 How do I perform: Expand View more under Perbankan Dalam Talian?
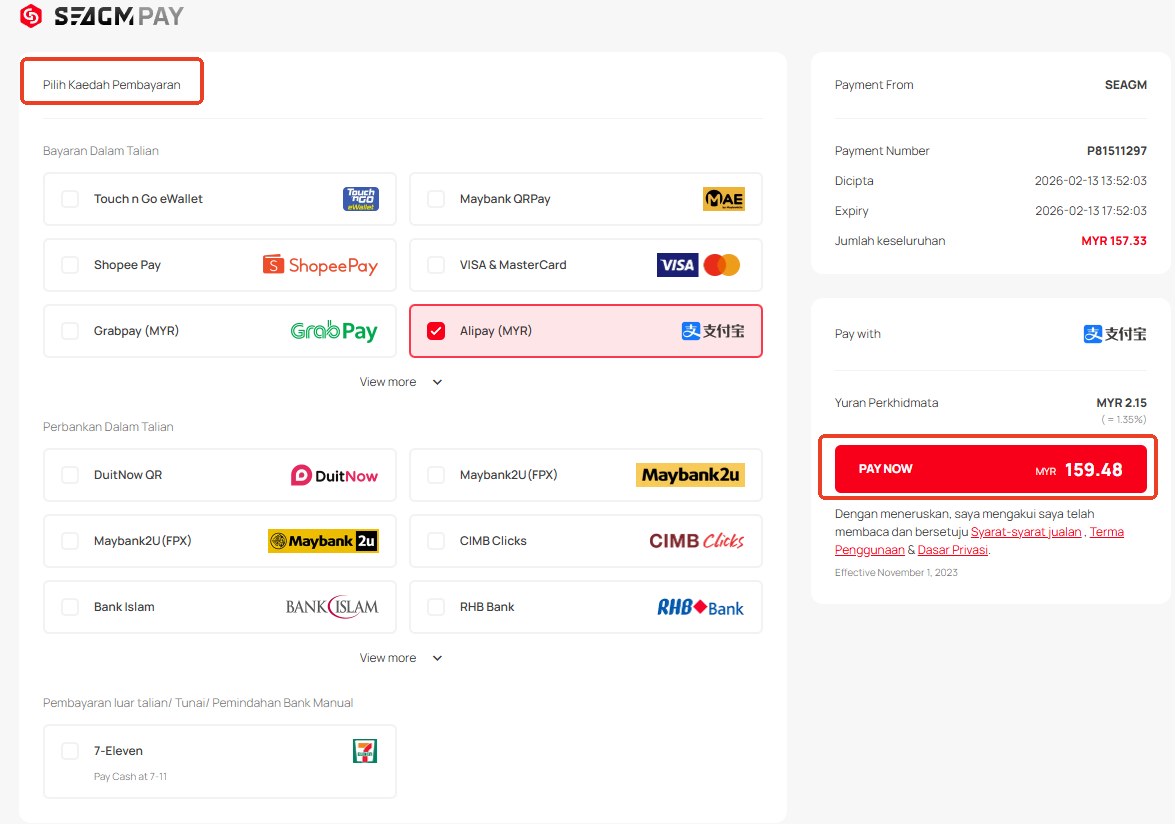click(x=400, y=658)
